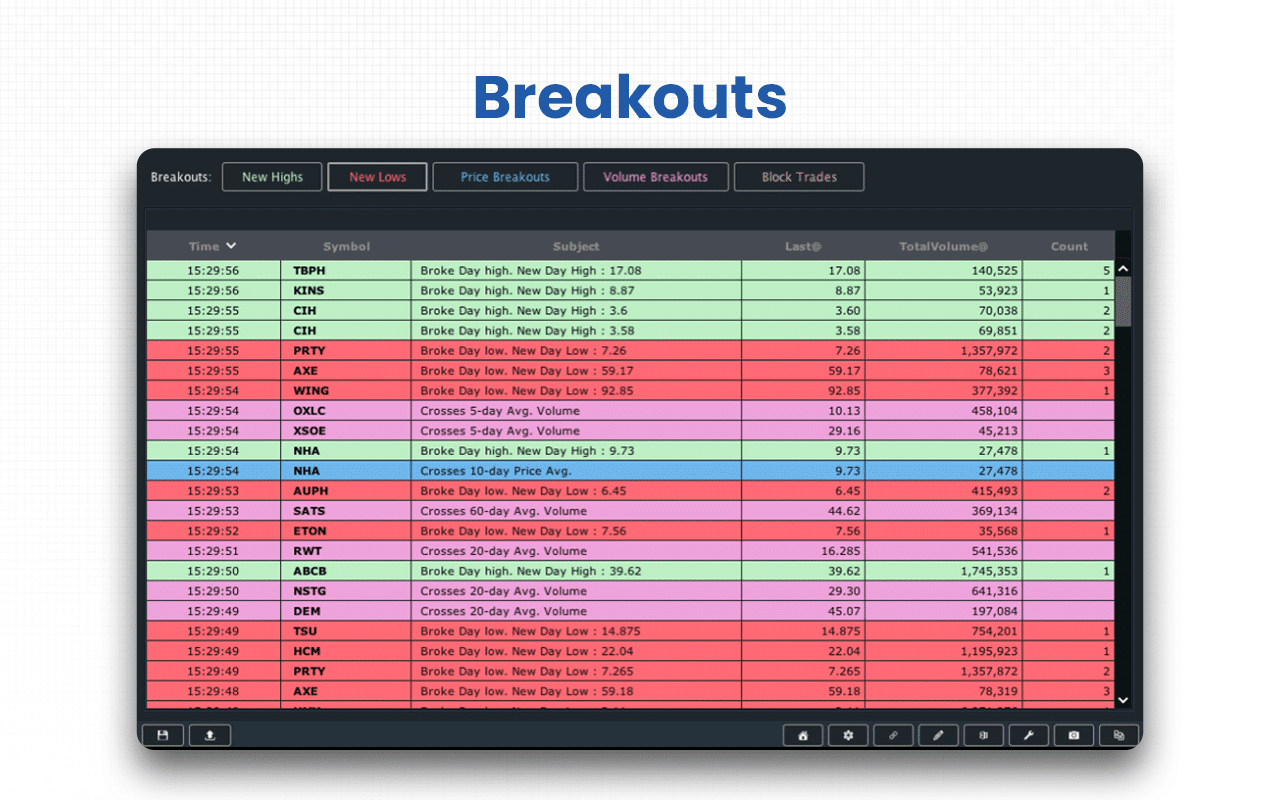Open the wrench tools icon
Screen dimensions: 1280x800
1028,735
